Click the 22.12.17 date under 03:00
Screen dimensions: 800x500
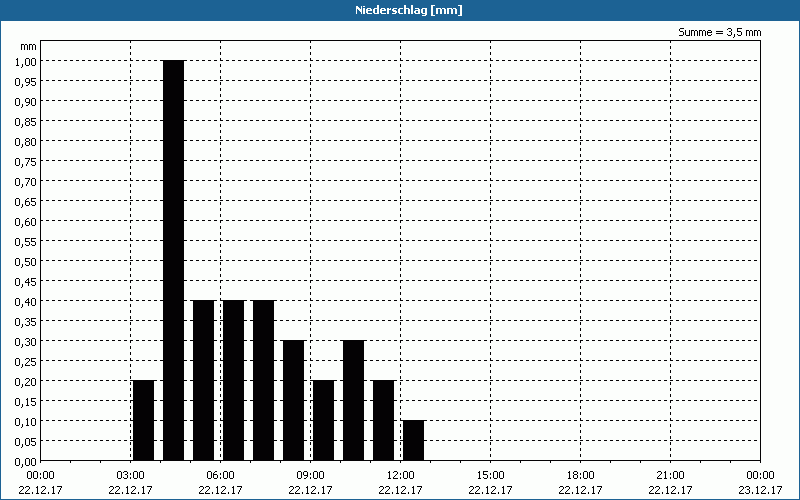(x=131, y=490)
